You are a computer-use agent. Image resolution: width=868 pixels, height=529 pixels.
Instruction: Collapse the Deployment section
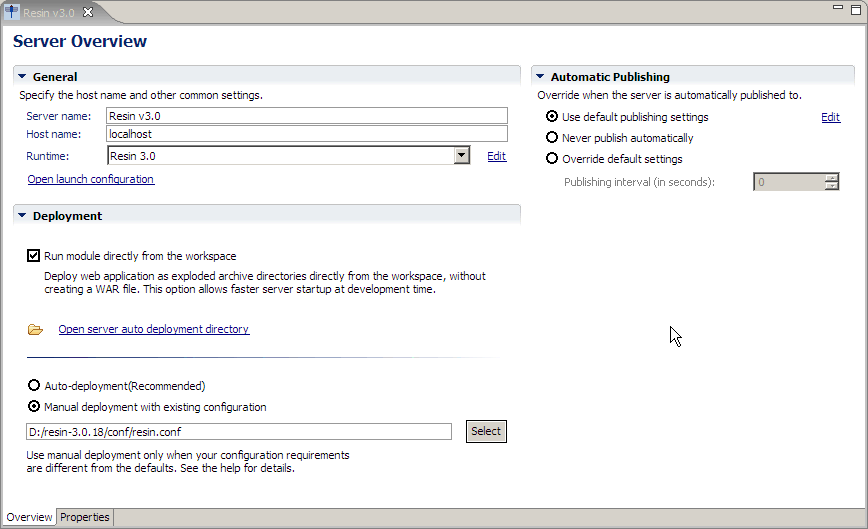22,215
